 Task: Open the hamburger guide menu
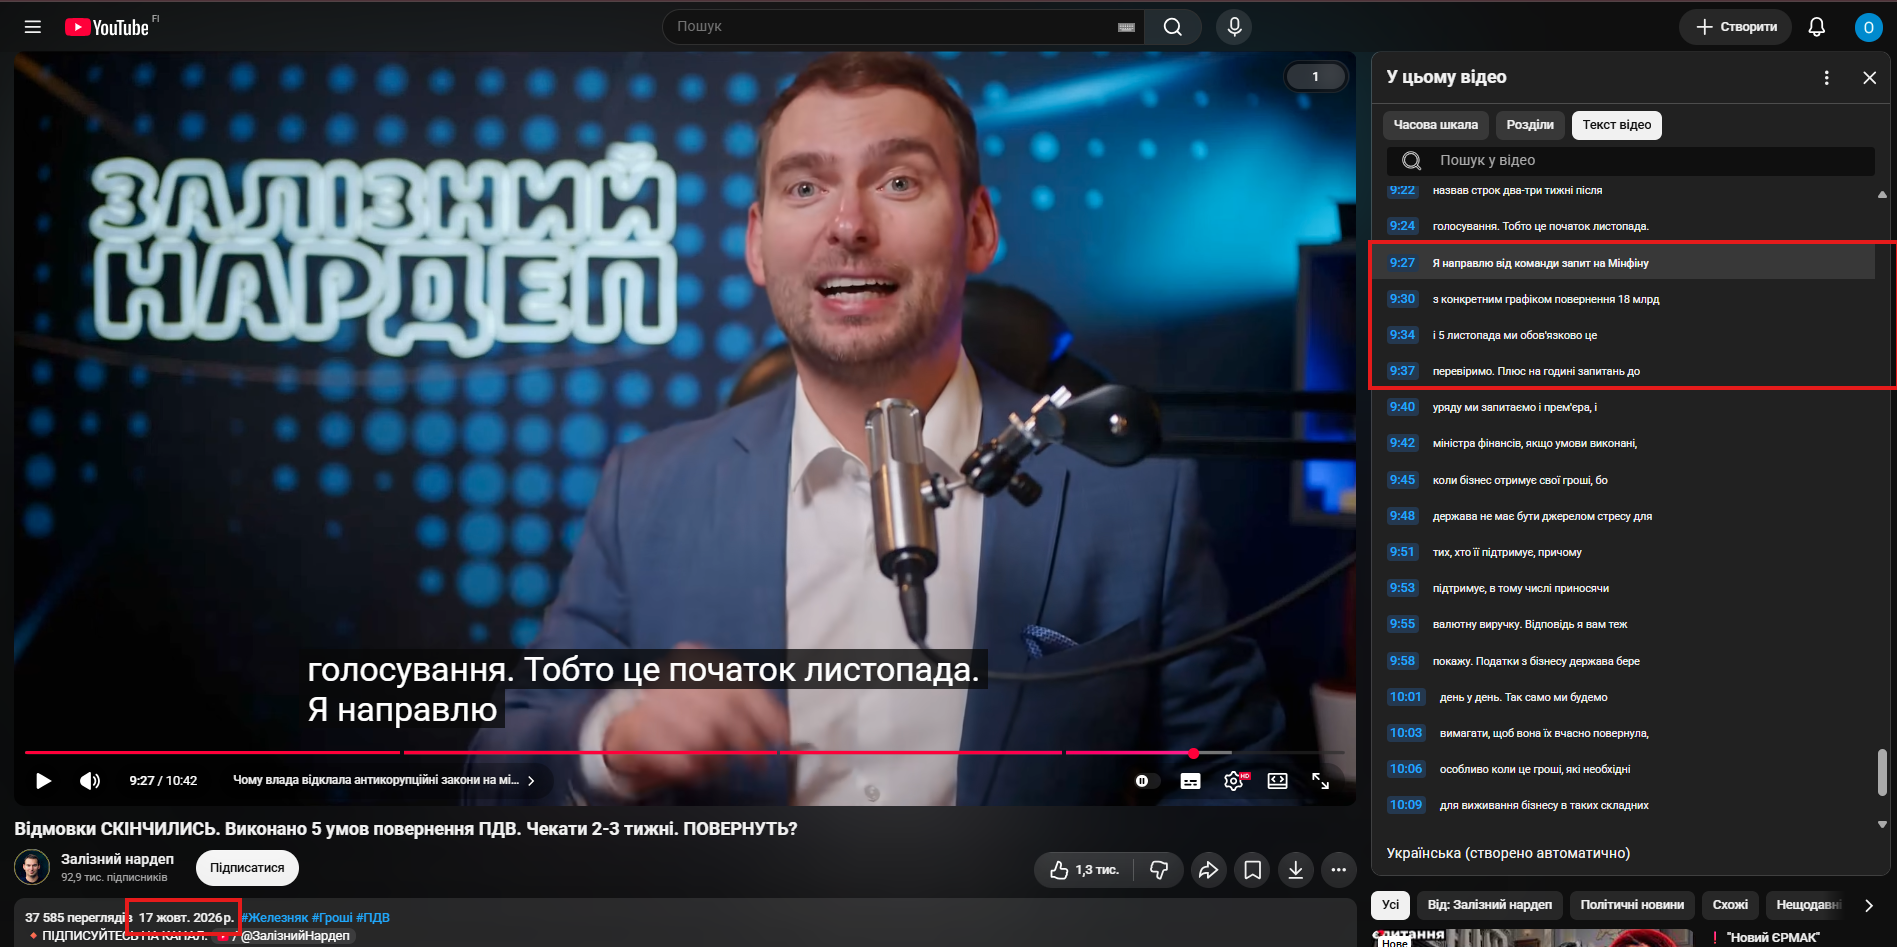[33, 27]
